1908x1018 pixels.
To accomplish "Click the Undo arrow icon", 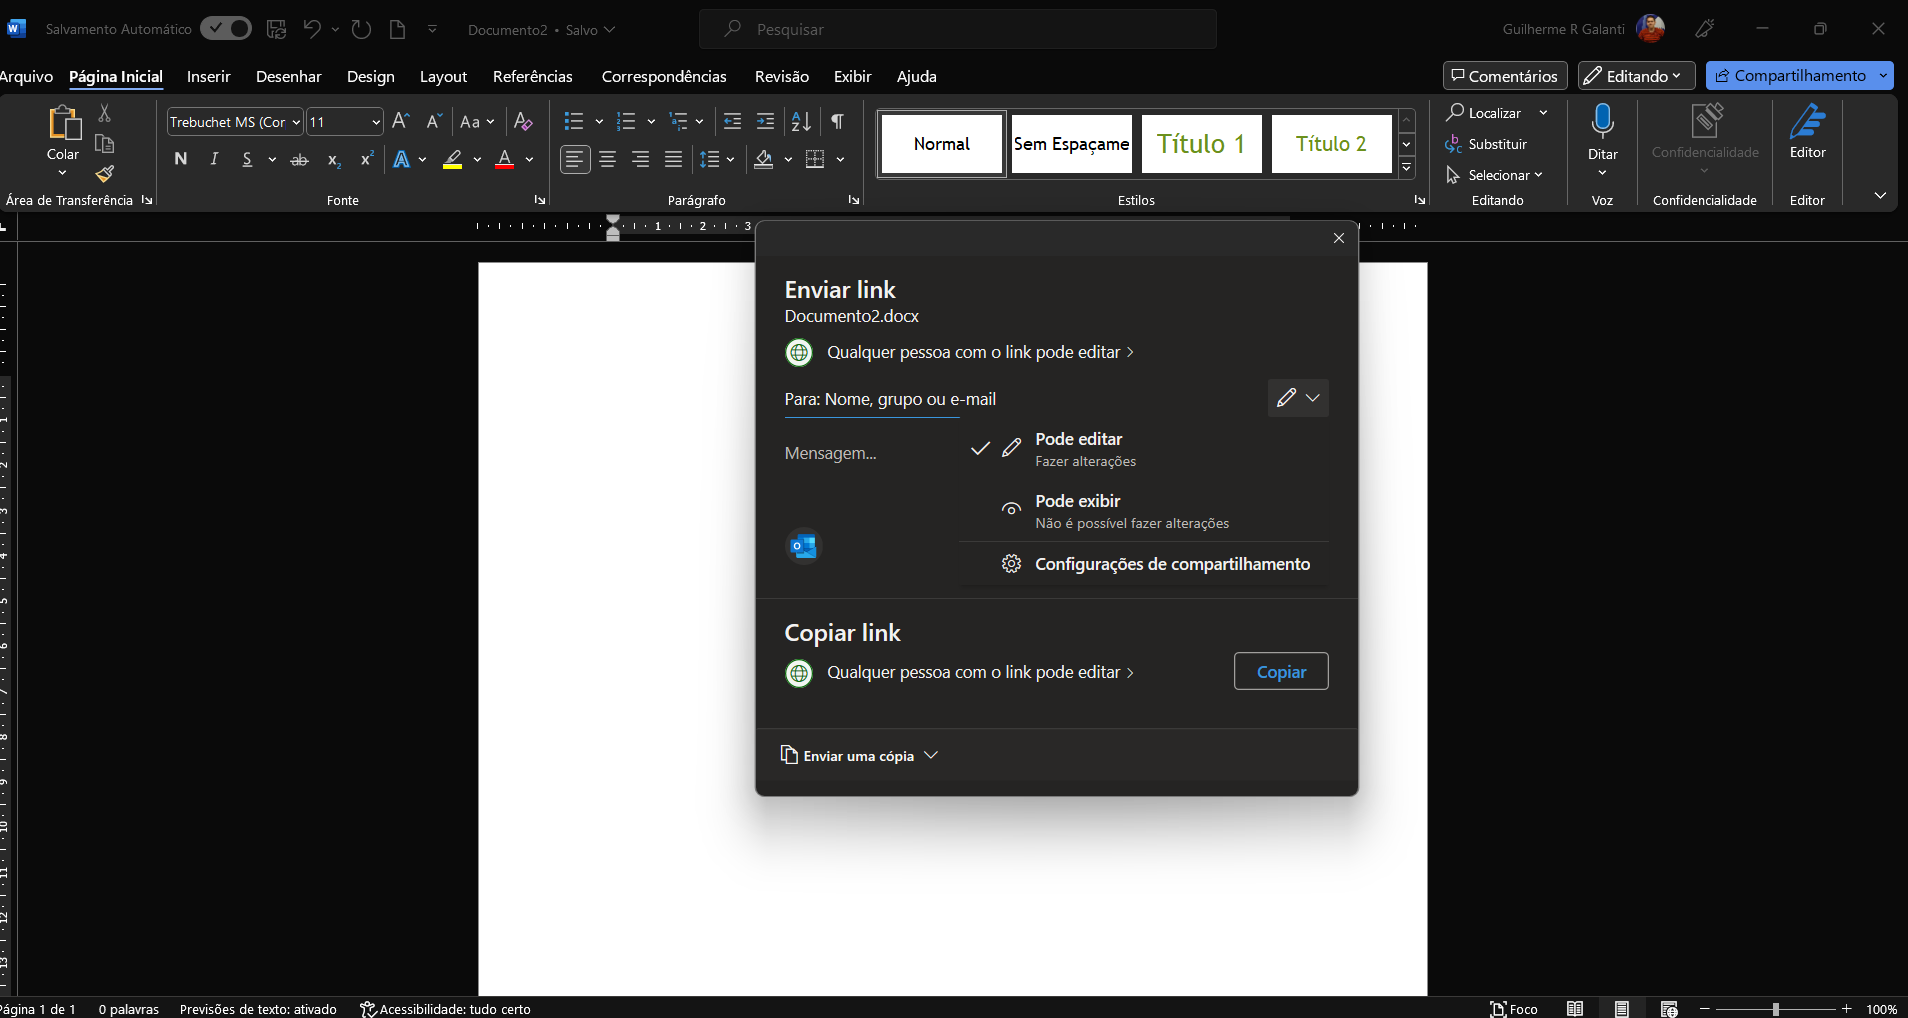I will click(312, 29).
